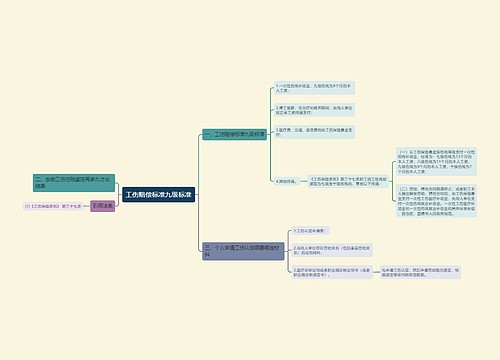Select the central node 工伤赔偿标准九级标准
The width and height of the screenshot is (500, 360).
click(x=158, y=195)
